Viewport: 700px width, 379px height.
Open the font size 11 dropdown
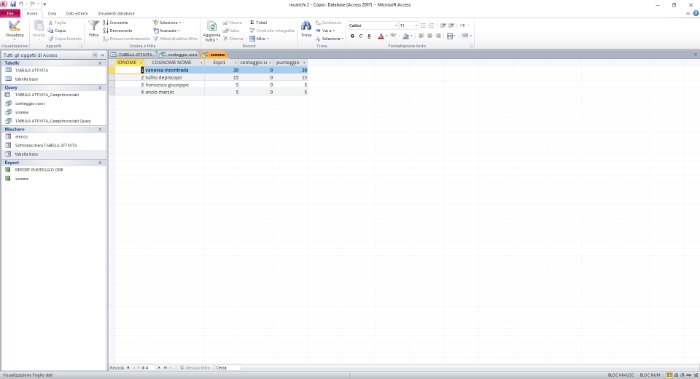point(416,25)
